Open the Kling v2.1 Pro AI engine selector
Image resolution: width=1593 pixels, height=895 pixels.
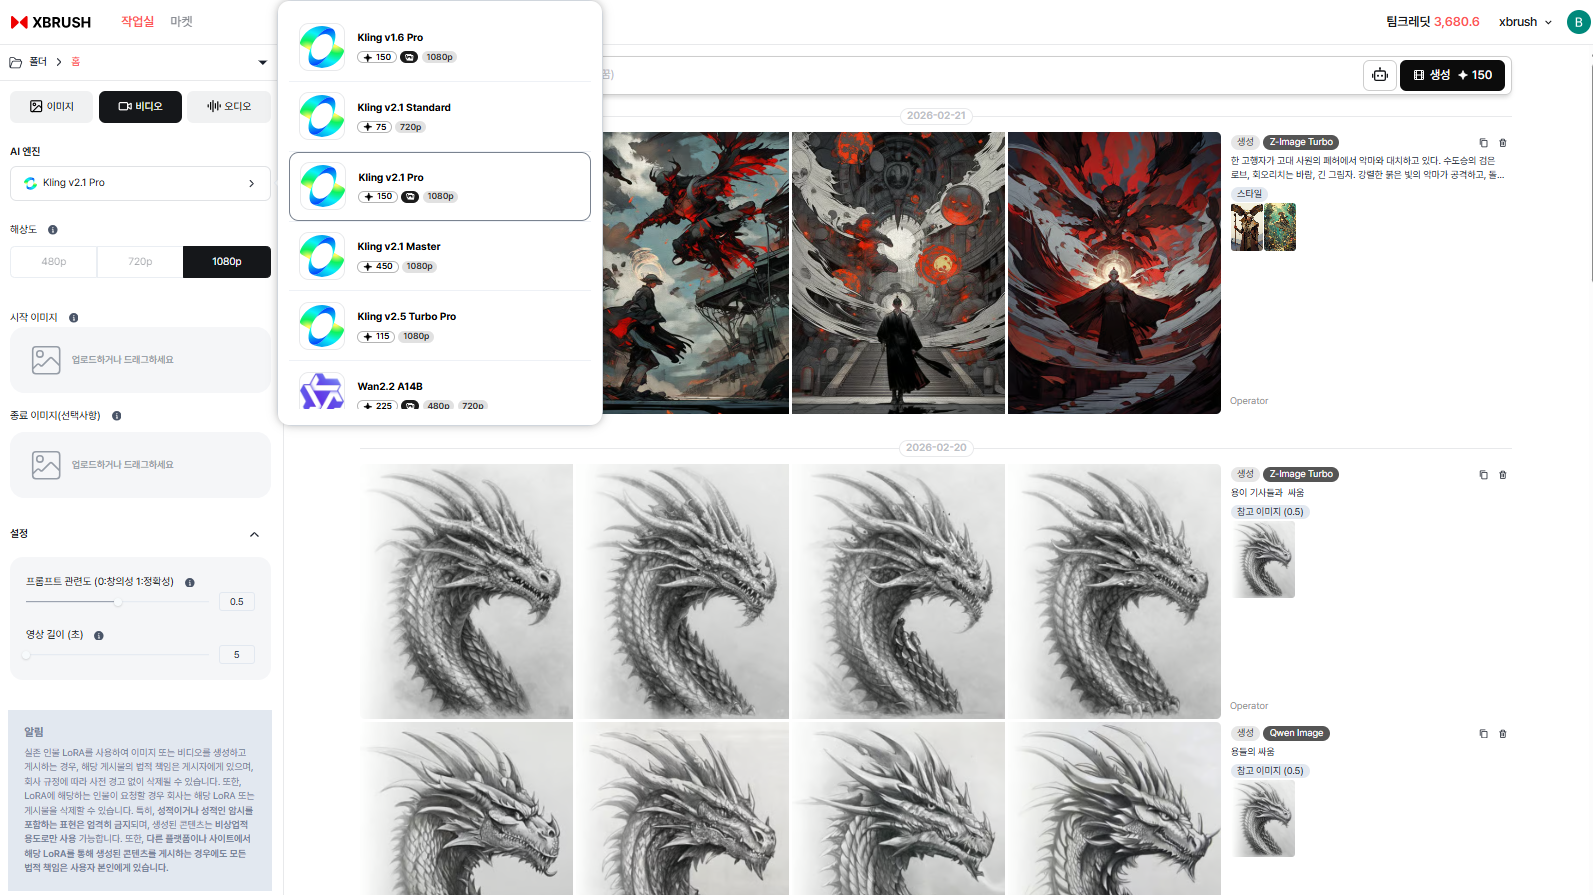[x=140, y=183]
